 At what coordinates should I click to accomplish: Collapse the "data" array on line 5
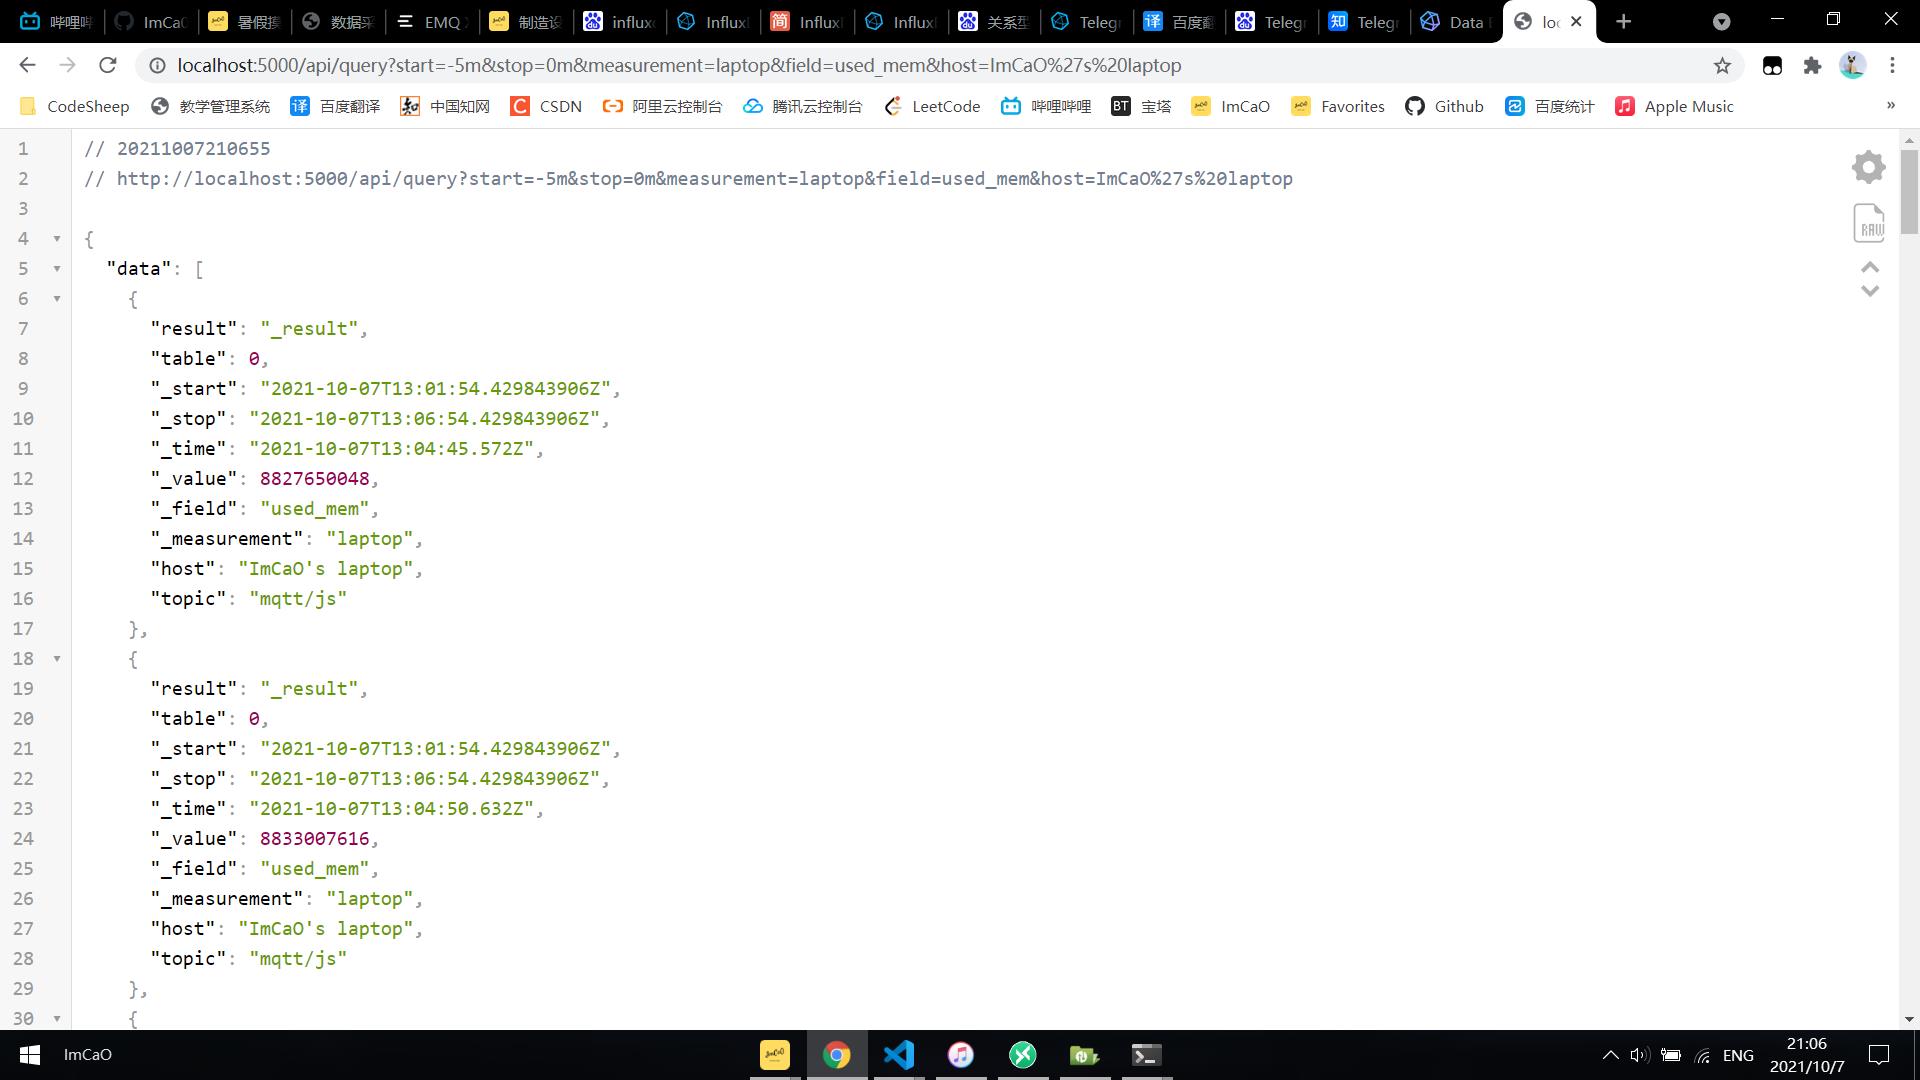[x=57, y=269]
